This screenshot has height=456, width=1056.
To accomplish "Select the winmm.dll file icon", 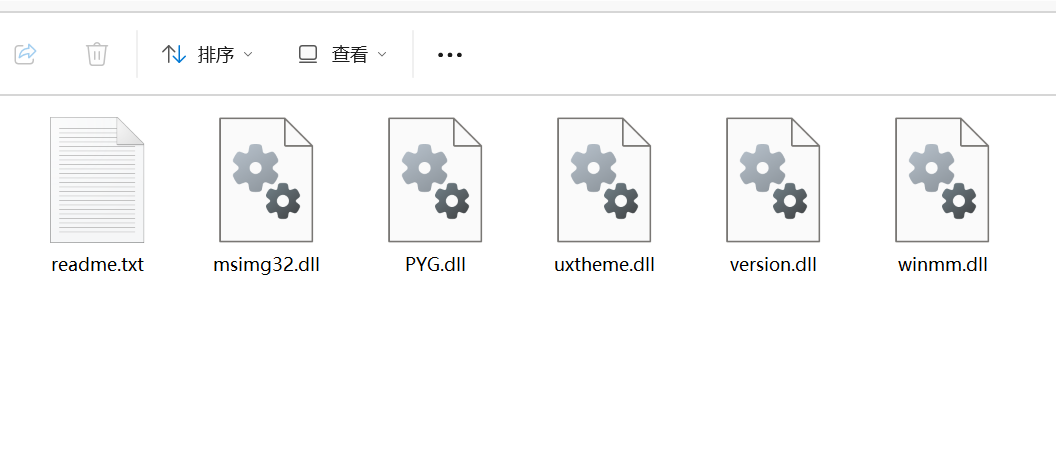I will pos(942,180).
